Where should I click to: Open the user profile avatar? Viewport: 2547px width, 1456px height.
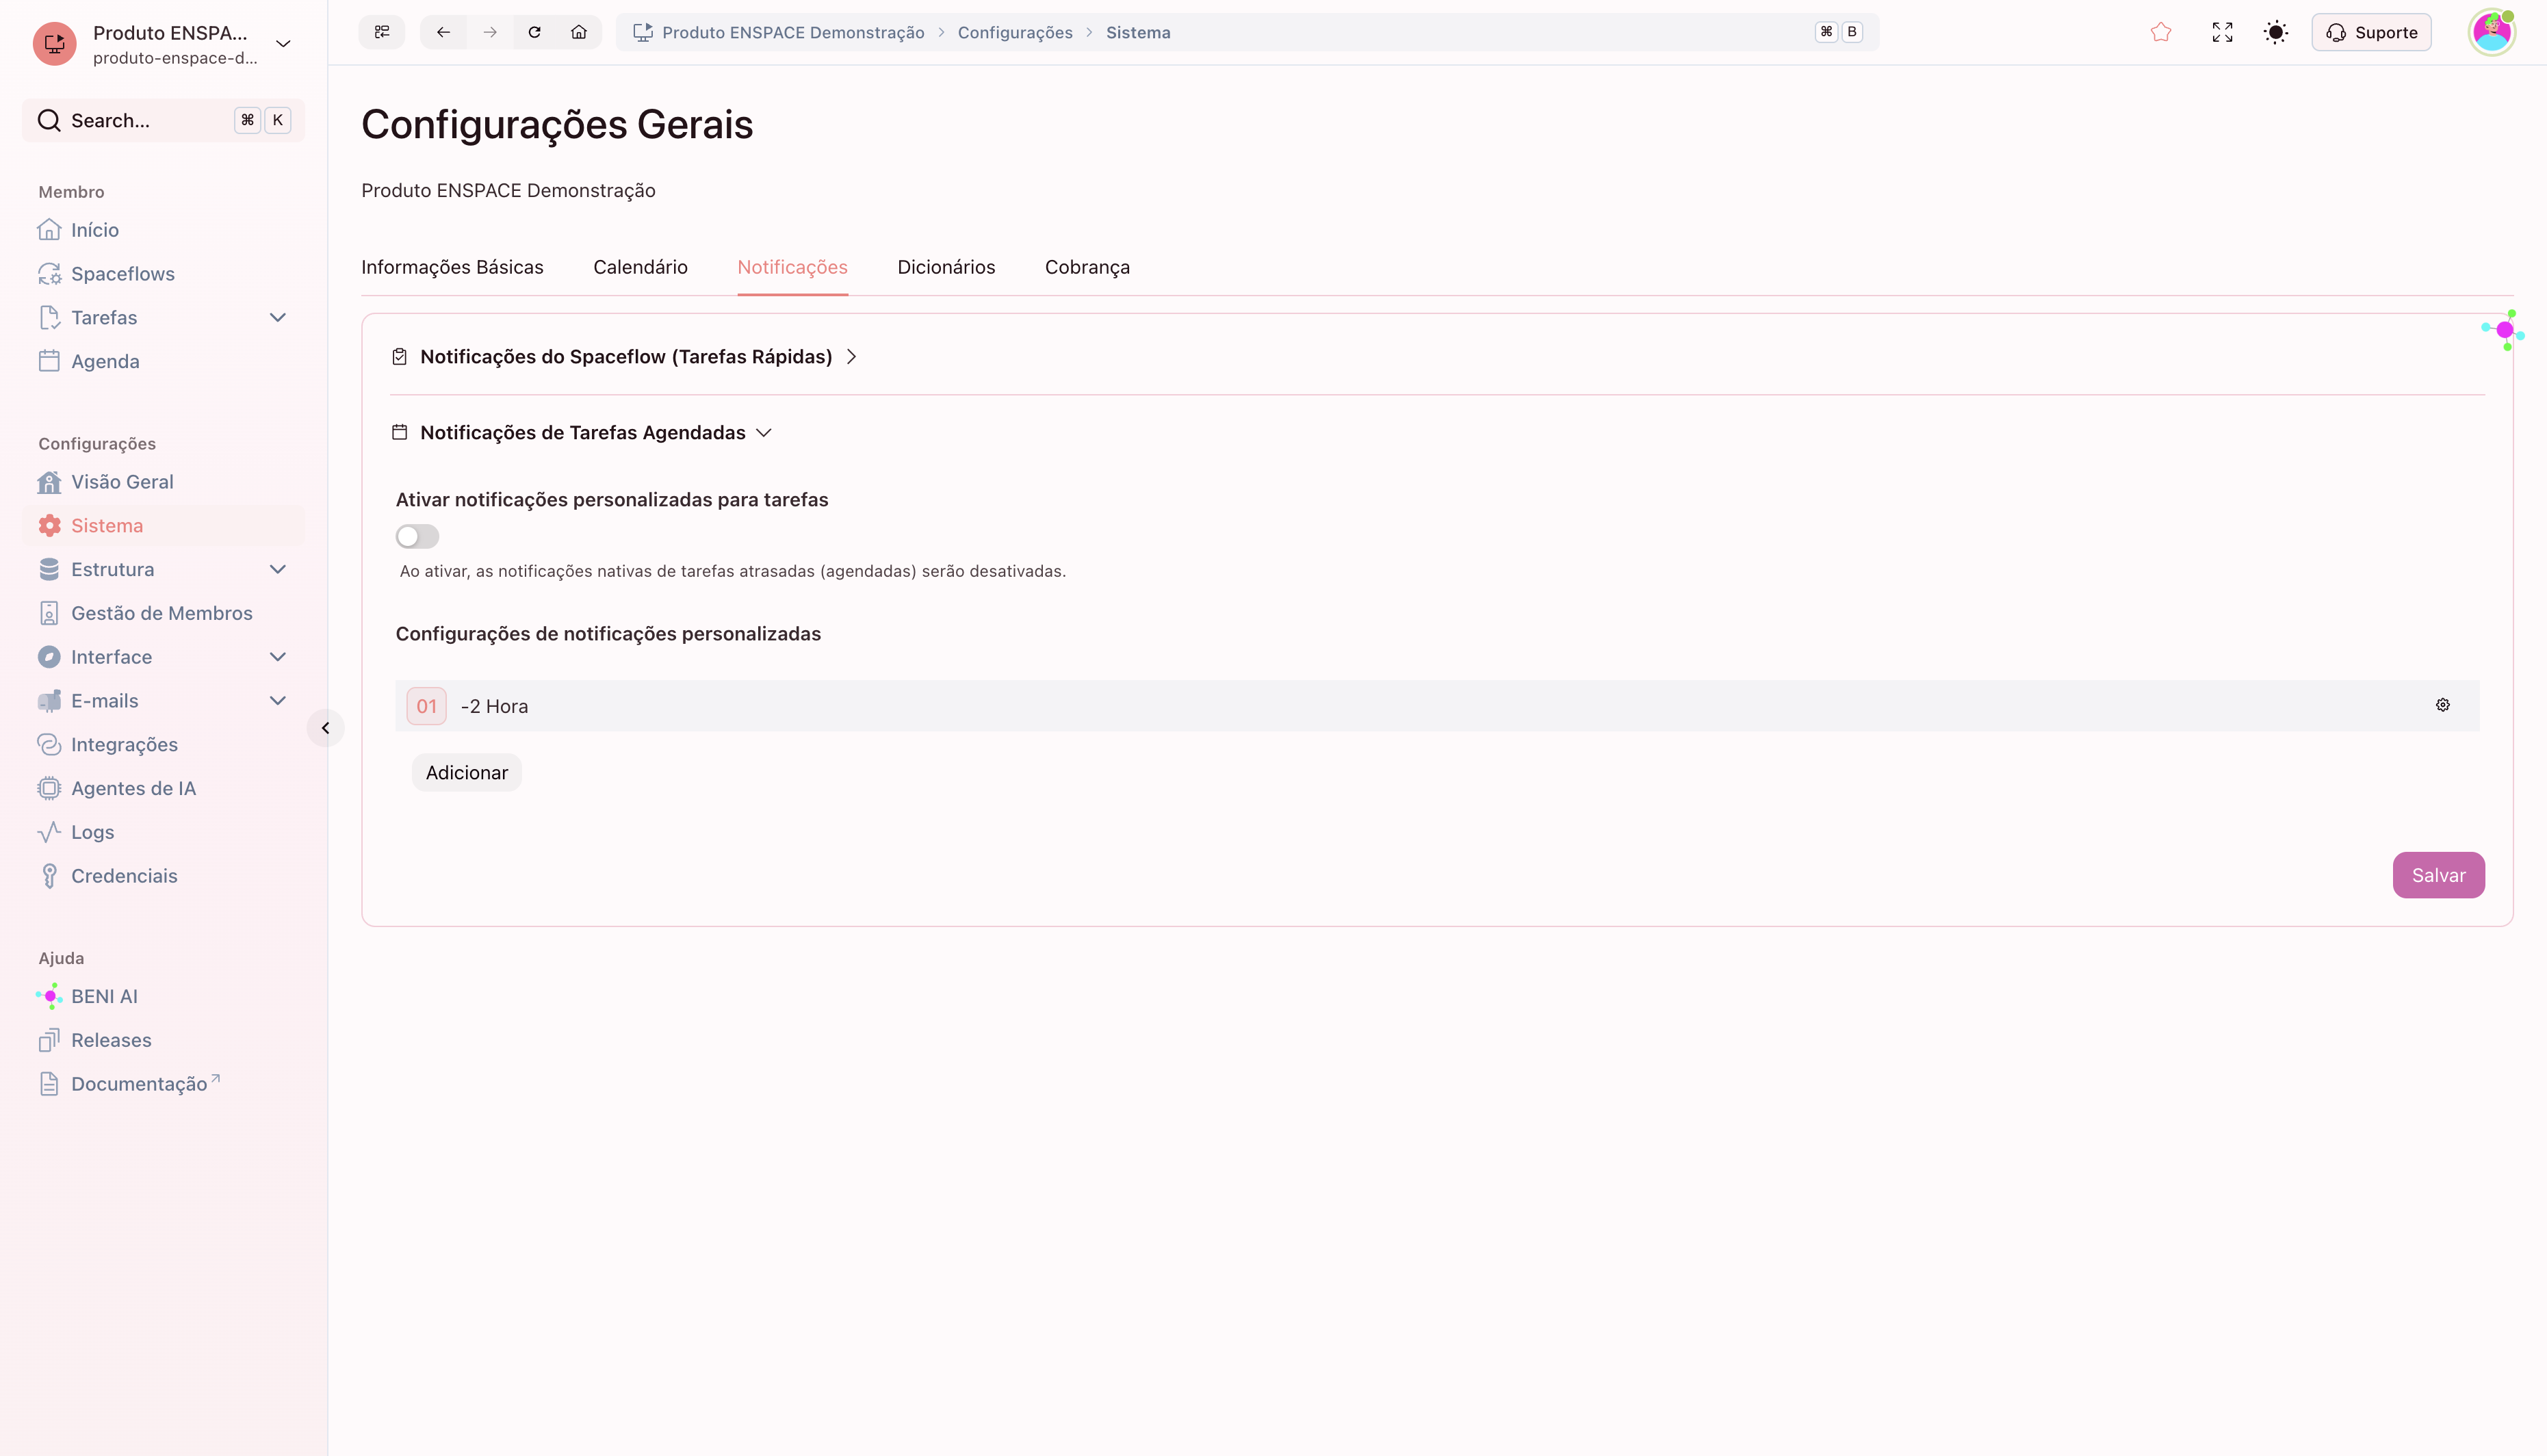[x=2491, y=32]
